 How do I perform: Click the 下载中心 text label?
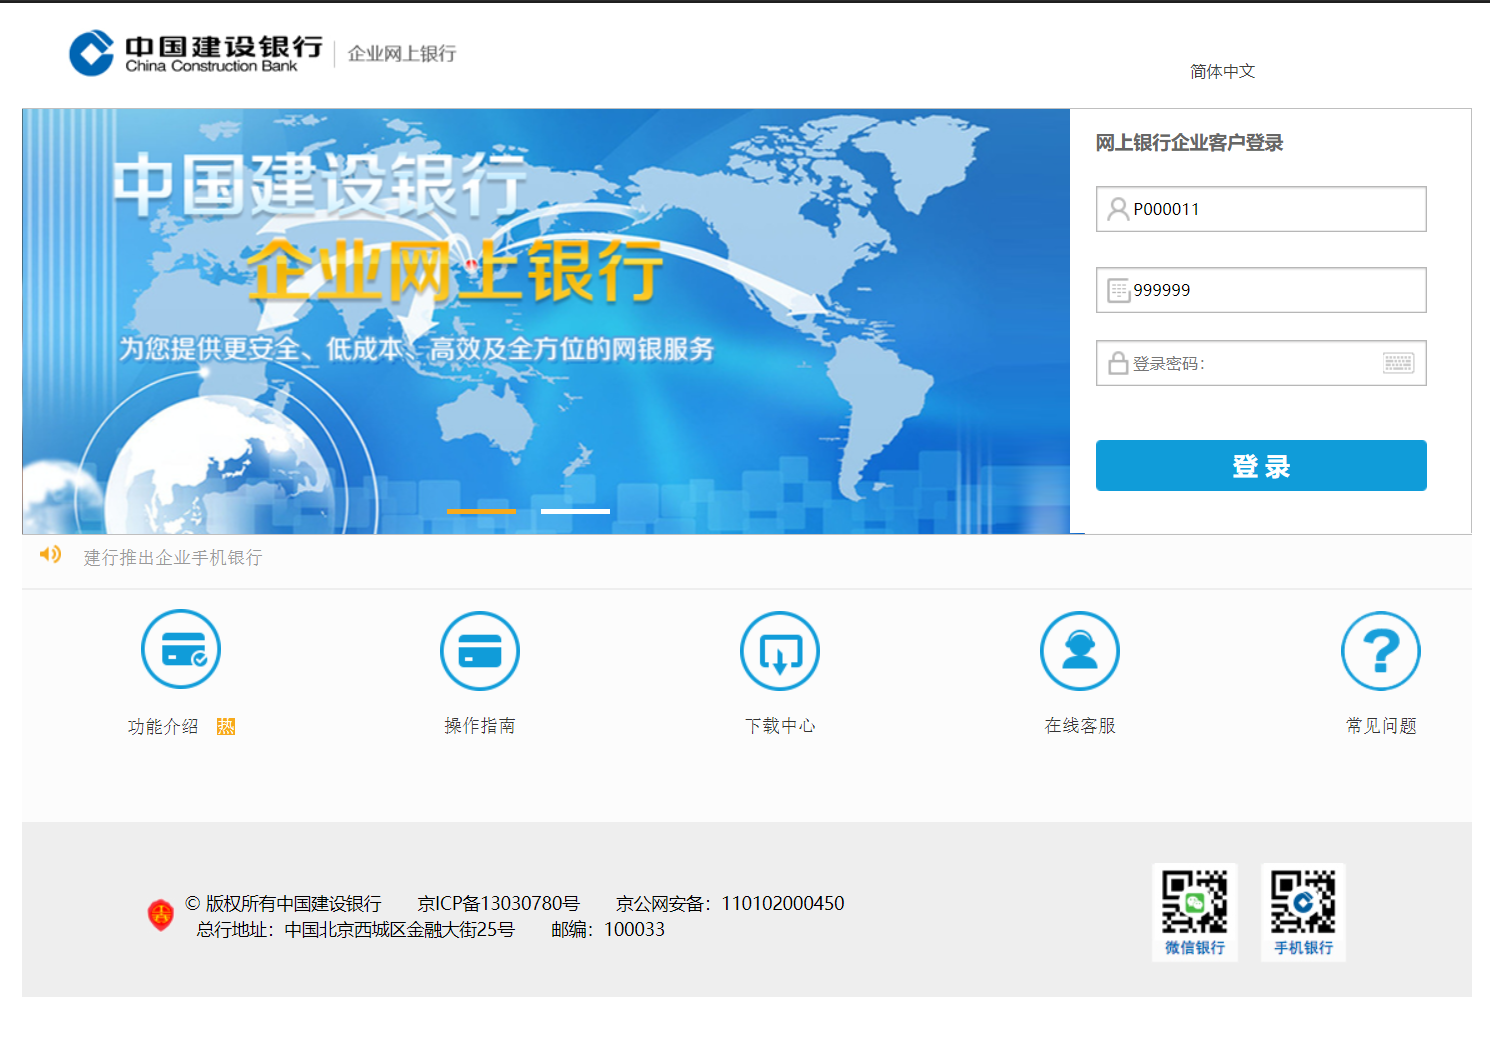coord(780,725)
